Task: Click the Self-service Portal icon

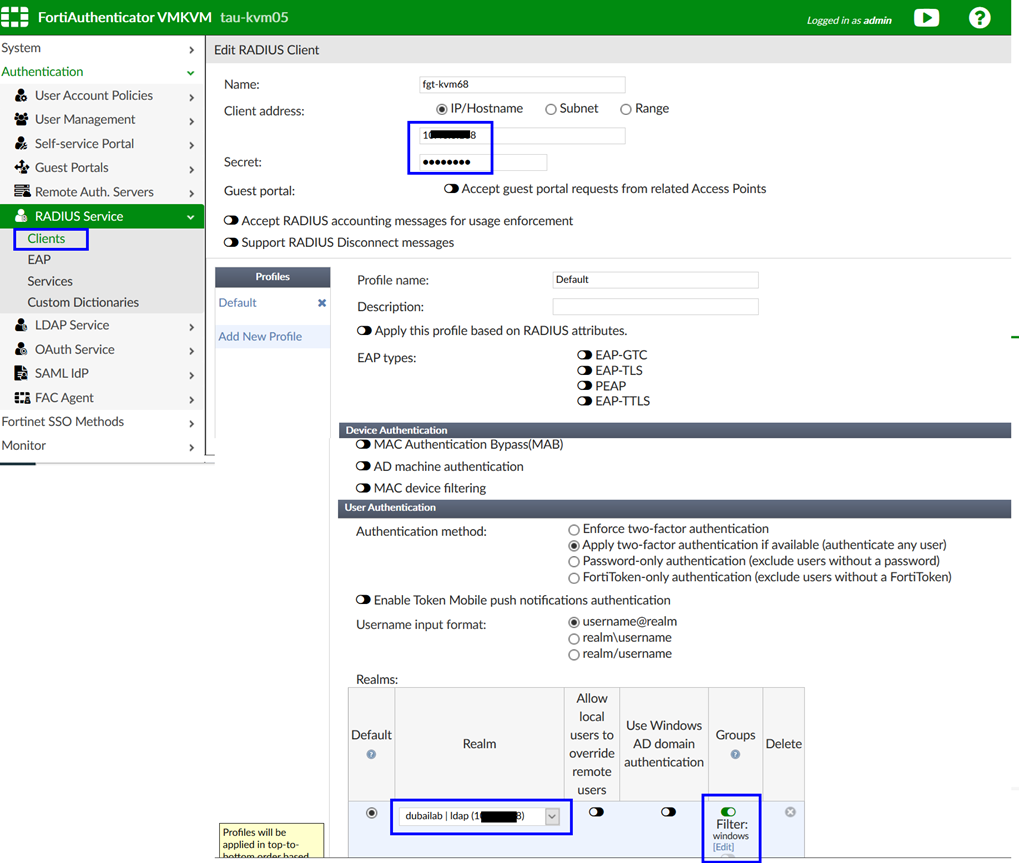Action: coord(21,144)
